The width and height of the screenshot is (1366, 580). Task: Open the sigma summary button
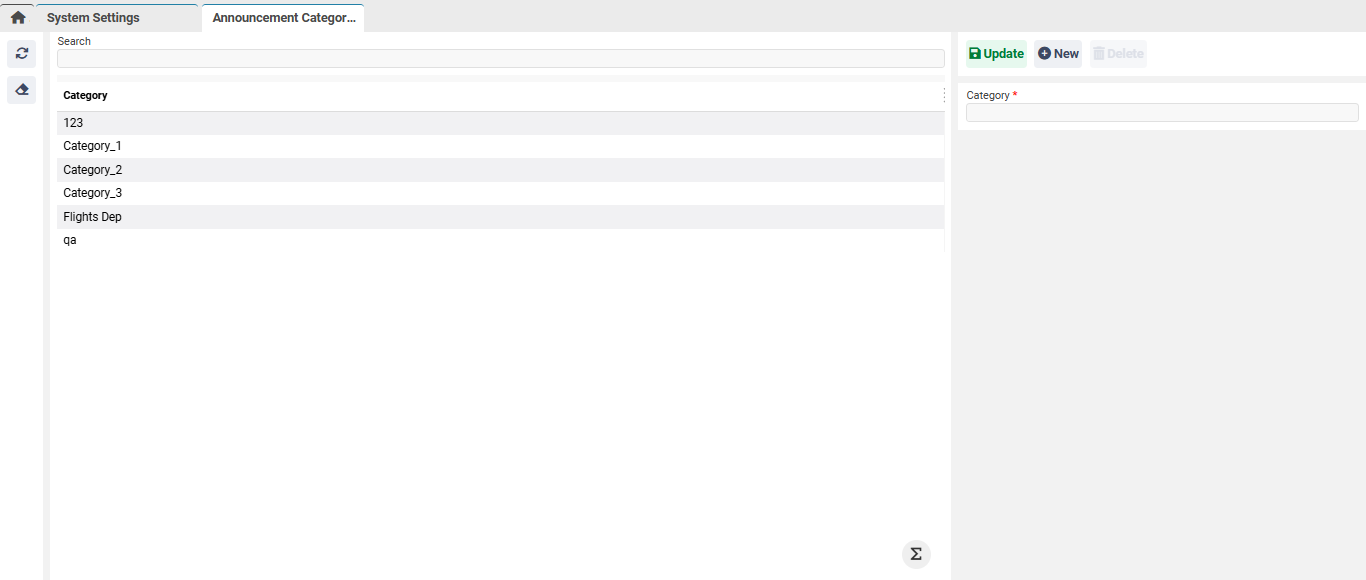click(915, 554)
